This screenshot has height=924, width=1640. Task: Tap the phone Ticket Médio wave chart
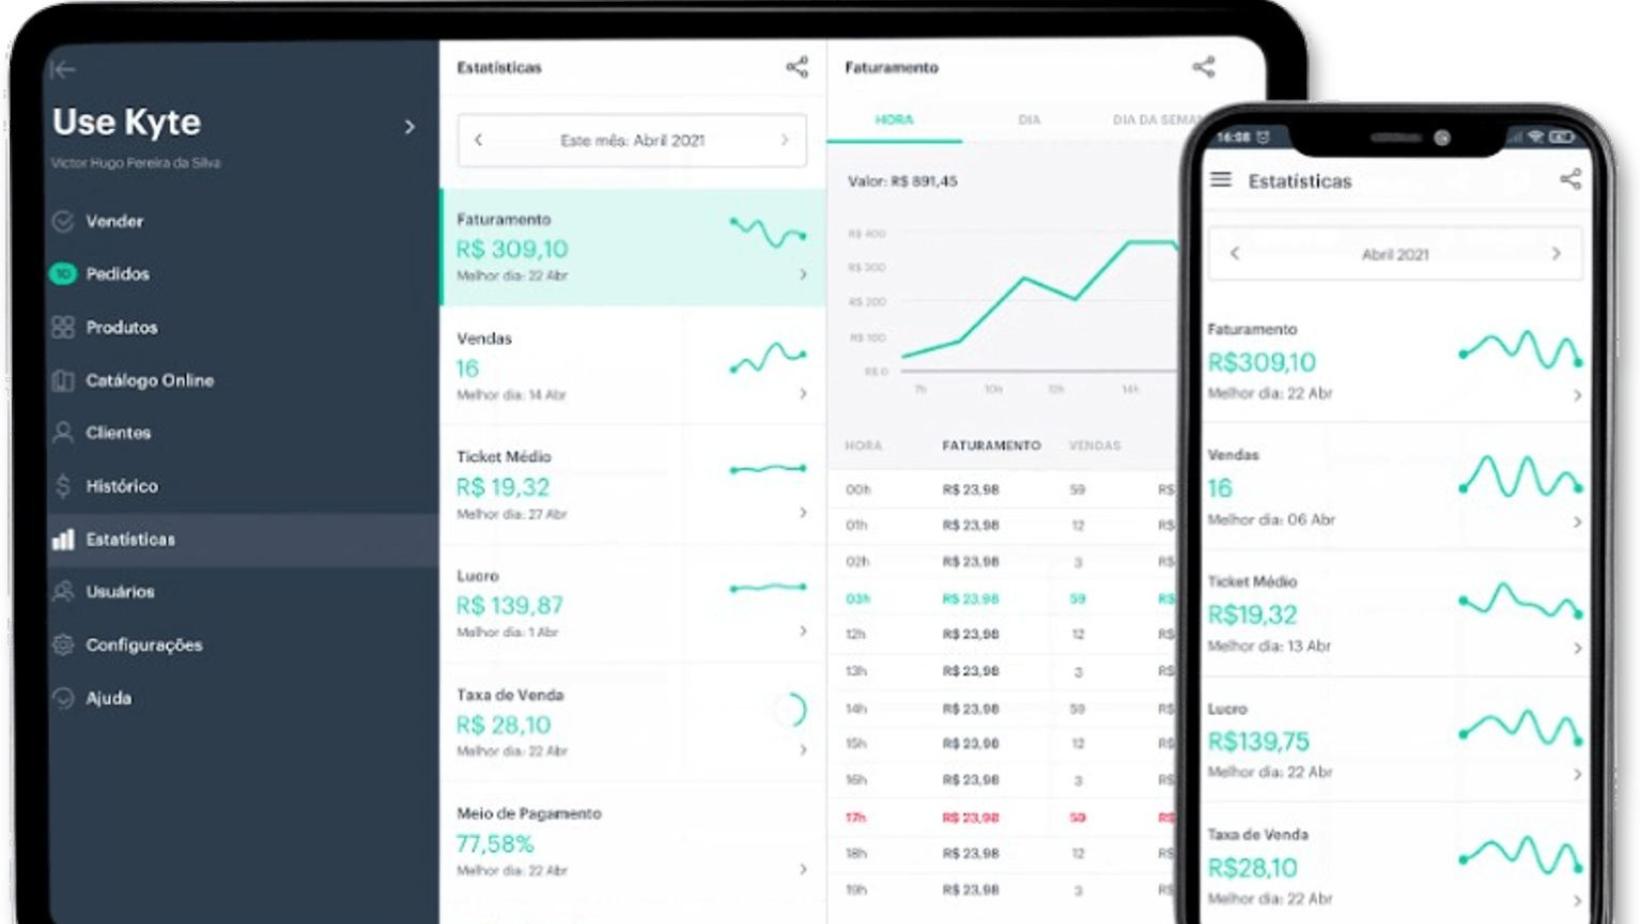[x=1521, y=601]
